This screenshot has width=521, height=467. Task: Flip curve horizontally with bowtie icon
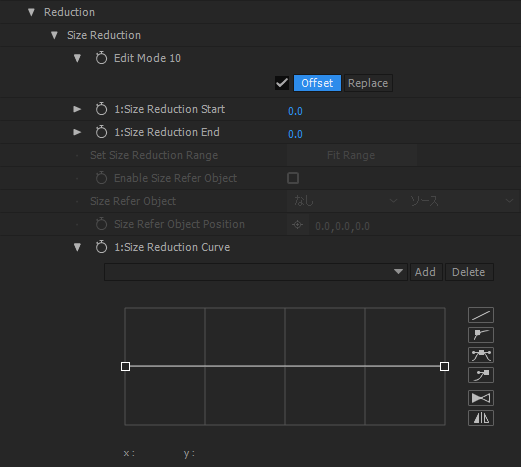pyautogui.click(x=481, y=398)
